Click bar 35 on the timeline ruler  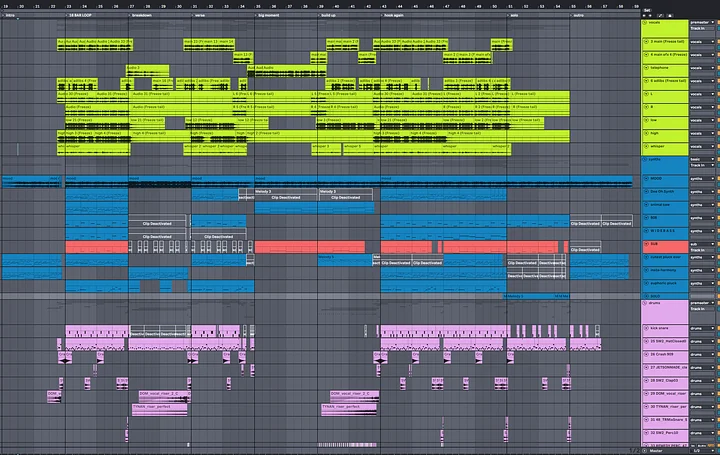tap(258, 6)
